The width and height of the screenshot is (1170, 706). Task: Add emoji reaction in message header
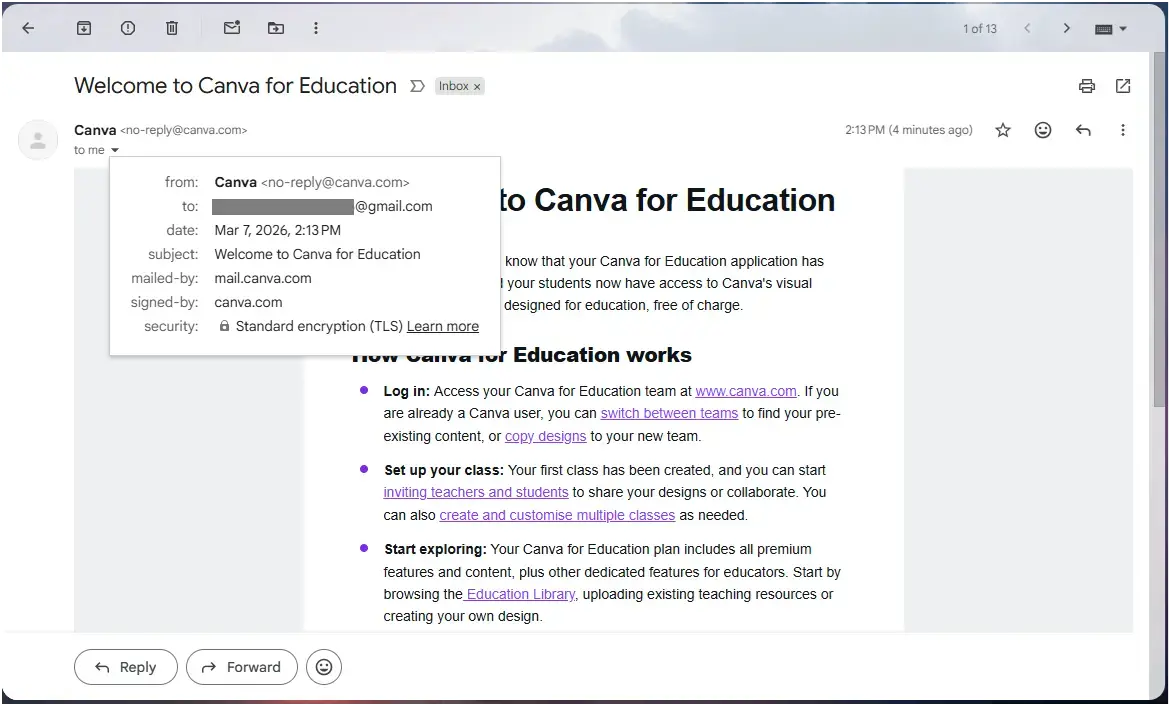pos(1043,131)
